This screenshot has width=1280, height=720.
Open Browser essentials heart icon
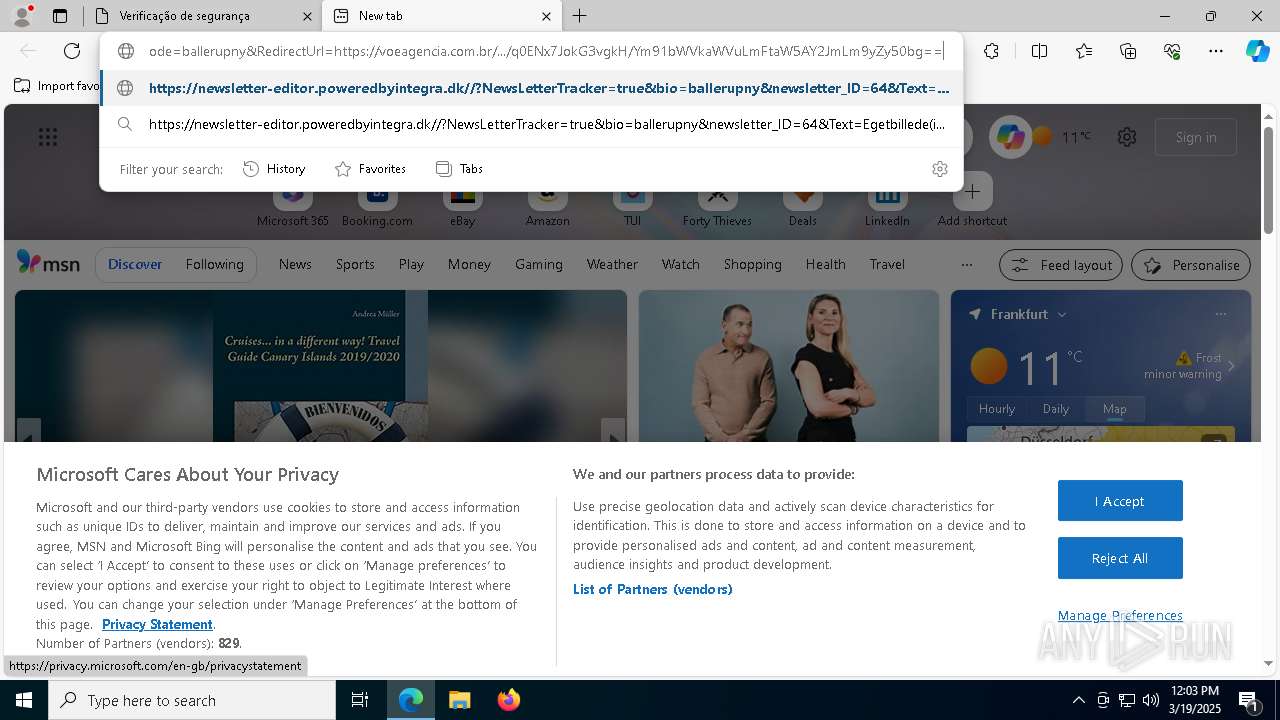[1172, 51]
